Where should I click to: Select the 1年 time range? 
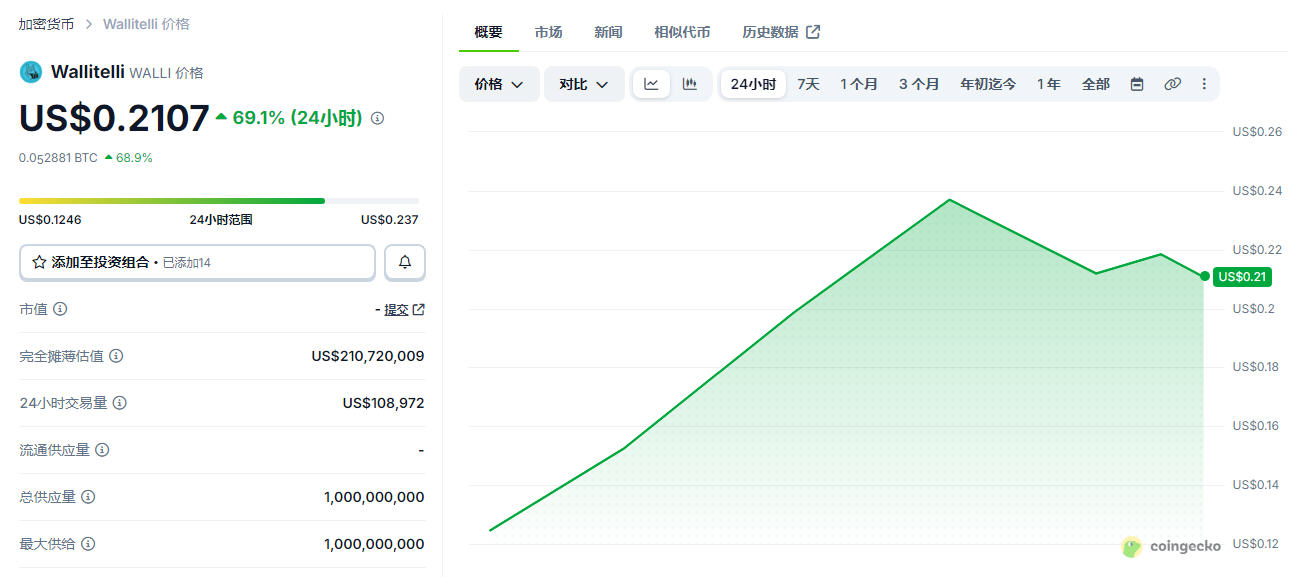point(1049,84)
